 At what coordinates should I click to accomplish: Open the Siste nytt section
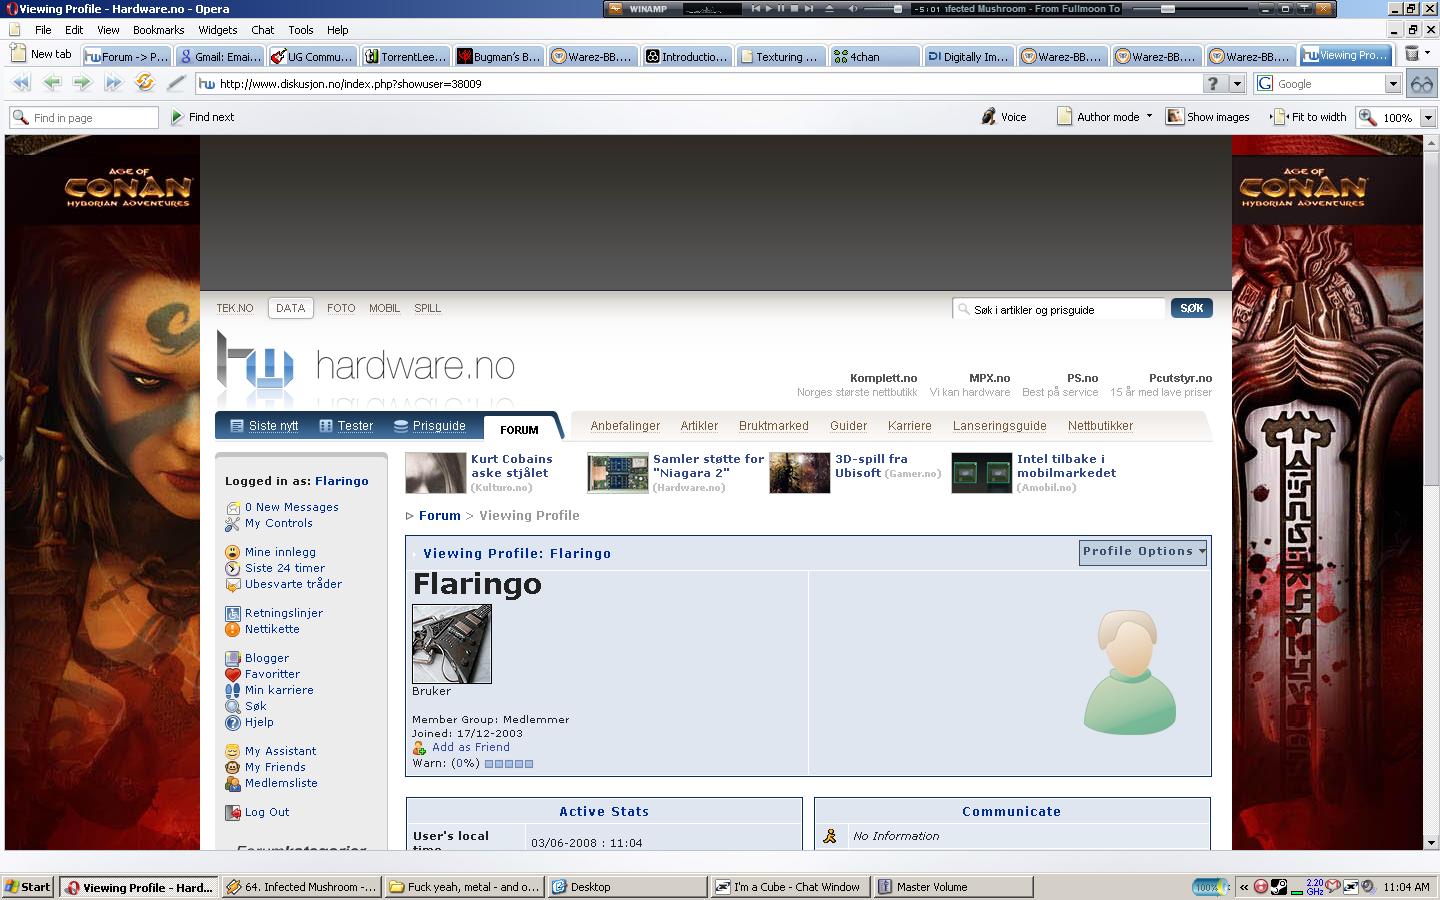[x=265, y=426]
